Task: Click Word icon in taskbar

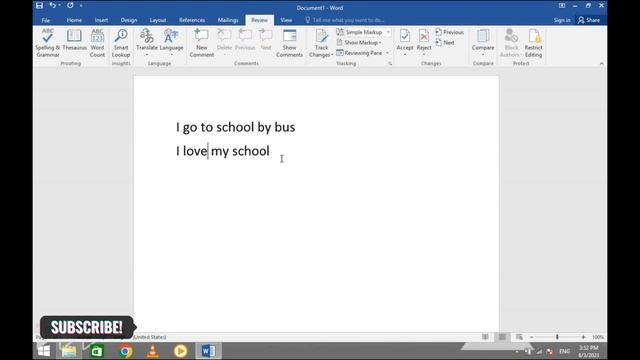Action: 209,351
